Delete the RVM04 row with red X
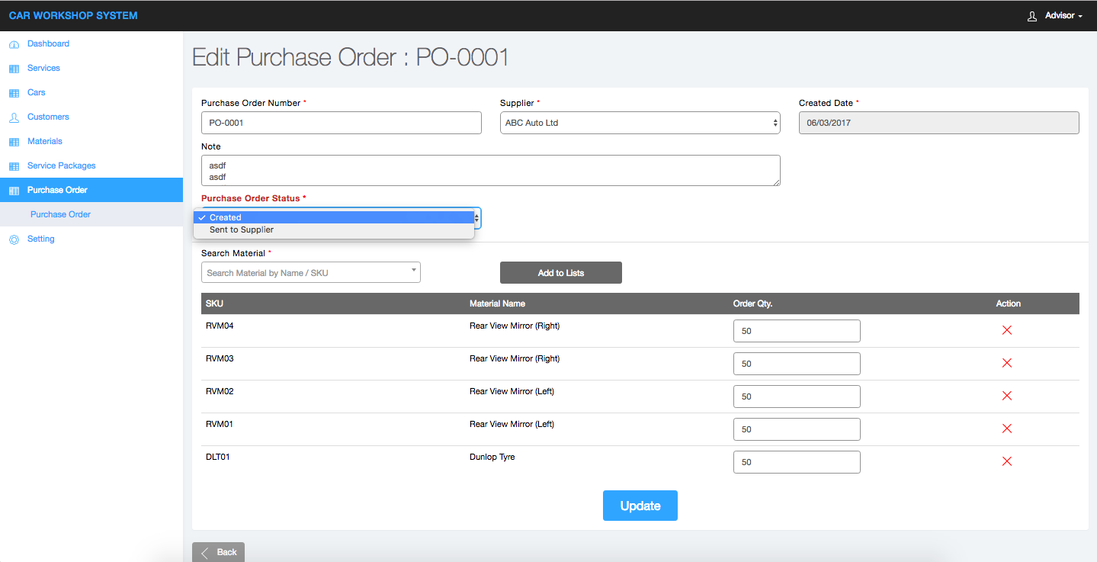This screenshot has height=562, width=1097. pyautogui.click(x=1007, y=331)
